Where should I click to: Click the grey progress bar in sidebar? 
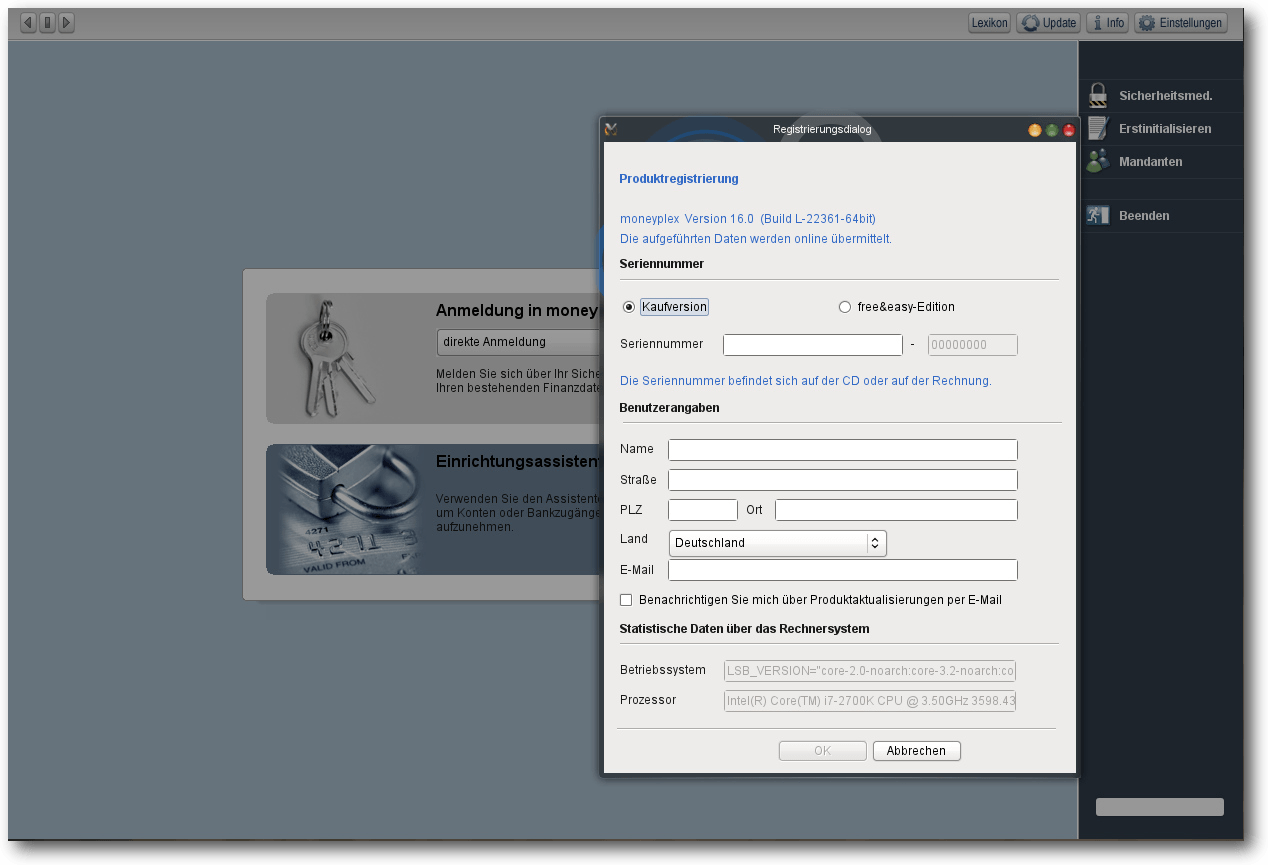(1160, 807)
